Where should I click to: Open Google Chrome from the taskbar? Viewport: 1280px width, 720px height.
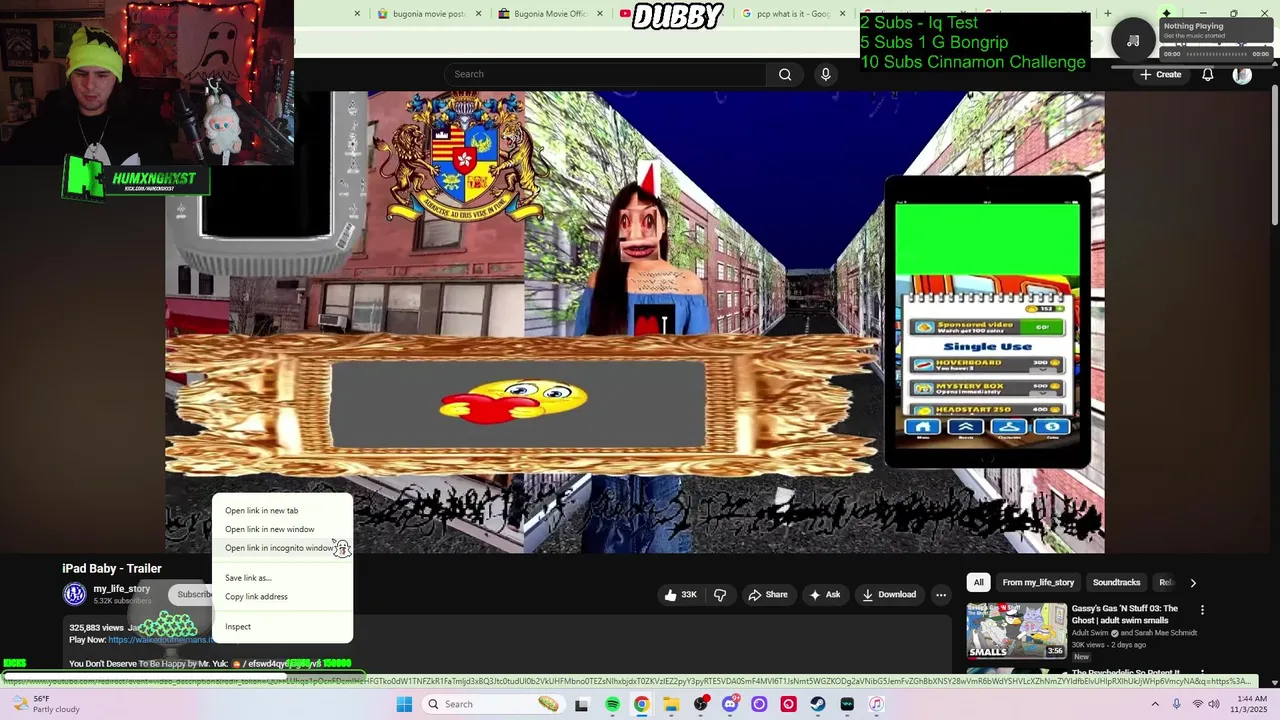click(641, 704)
